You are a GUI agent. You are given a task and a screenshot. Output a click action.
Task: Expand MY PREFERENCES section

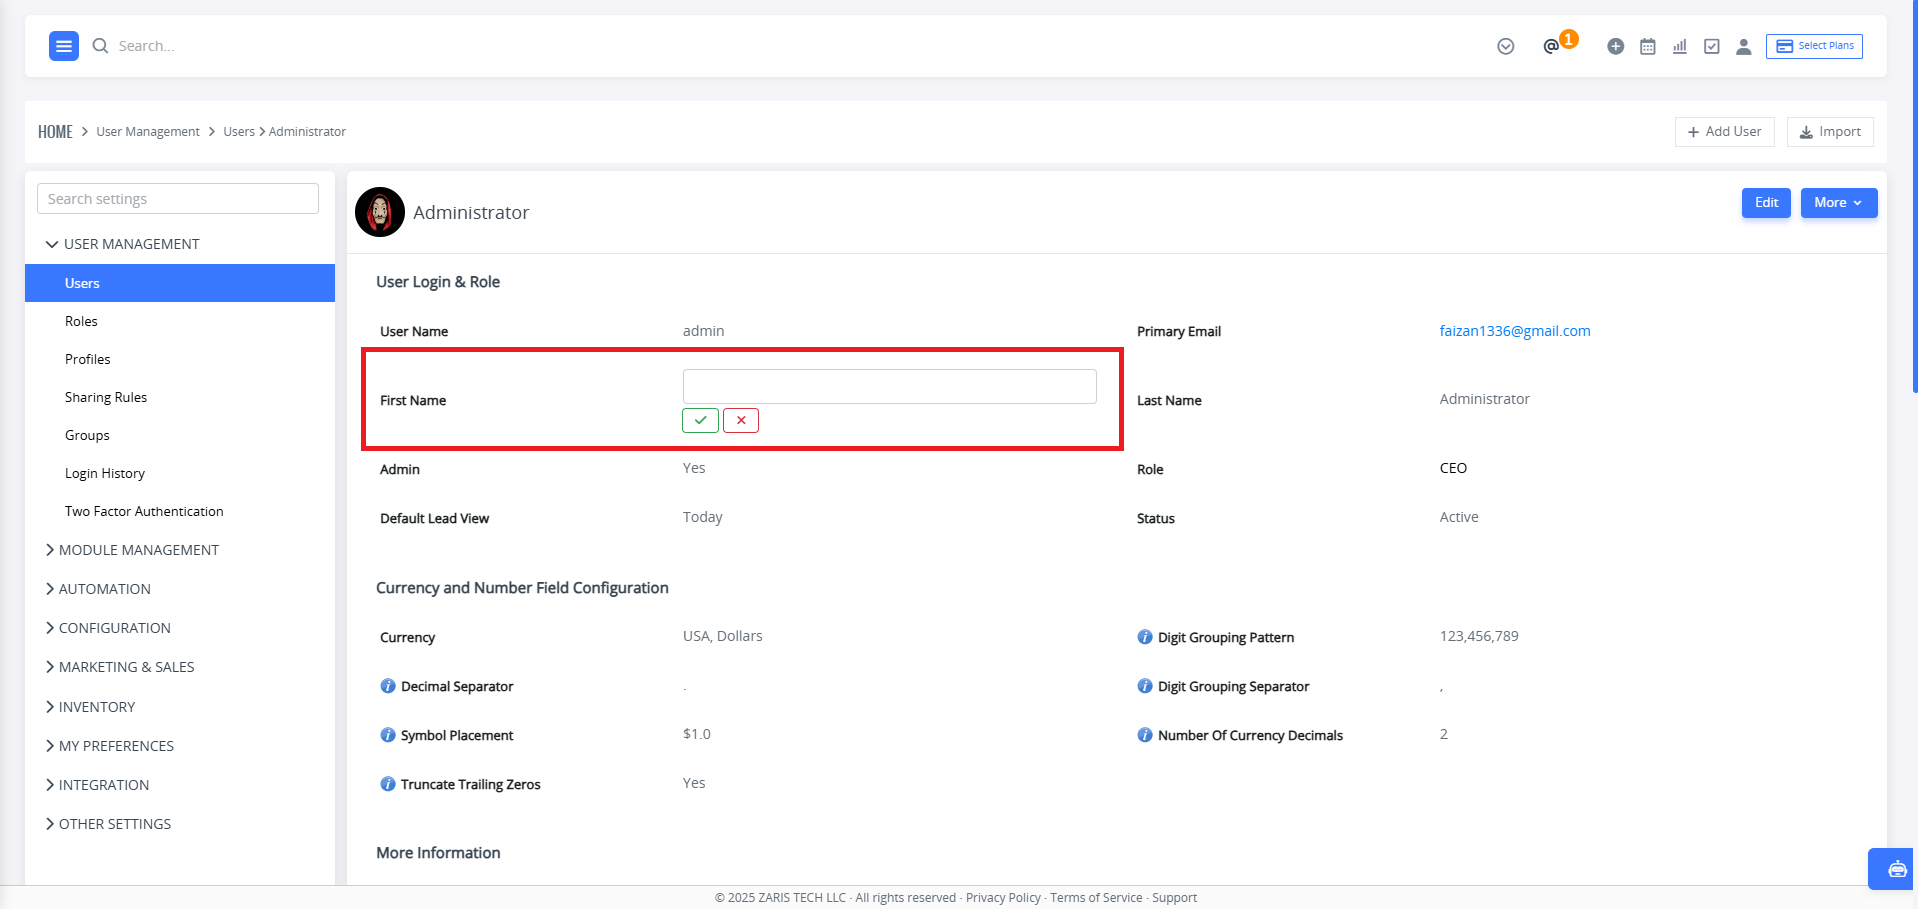pyautogui.click(x=110, y=746)
